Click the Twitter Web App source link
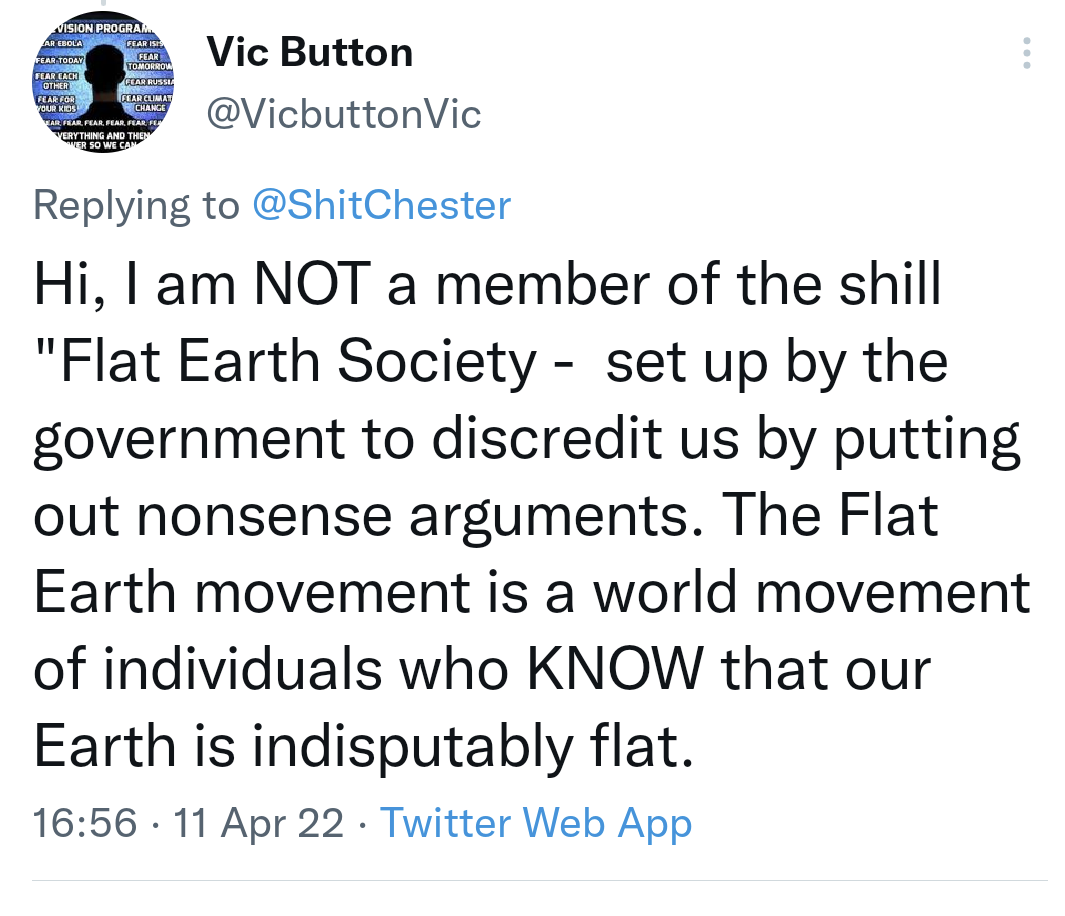The width and height of the screenshot is (1065, 916). [x=536, y=823]
